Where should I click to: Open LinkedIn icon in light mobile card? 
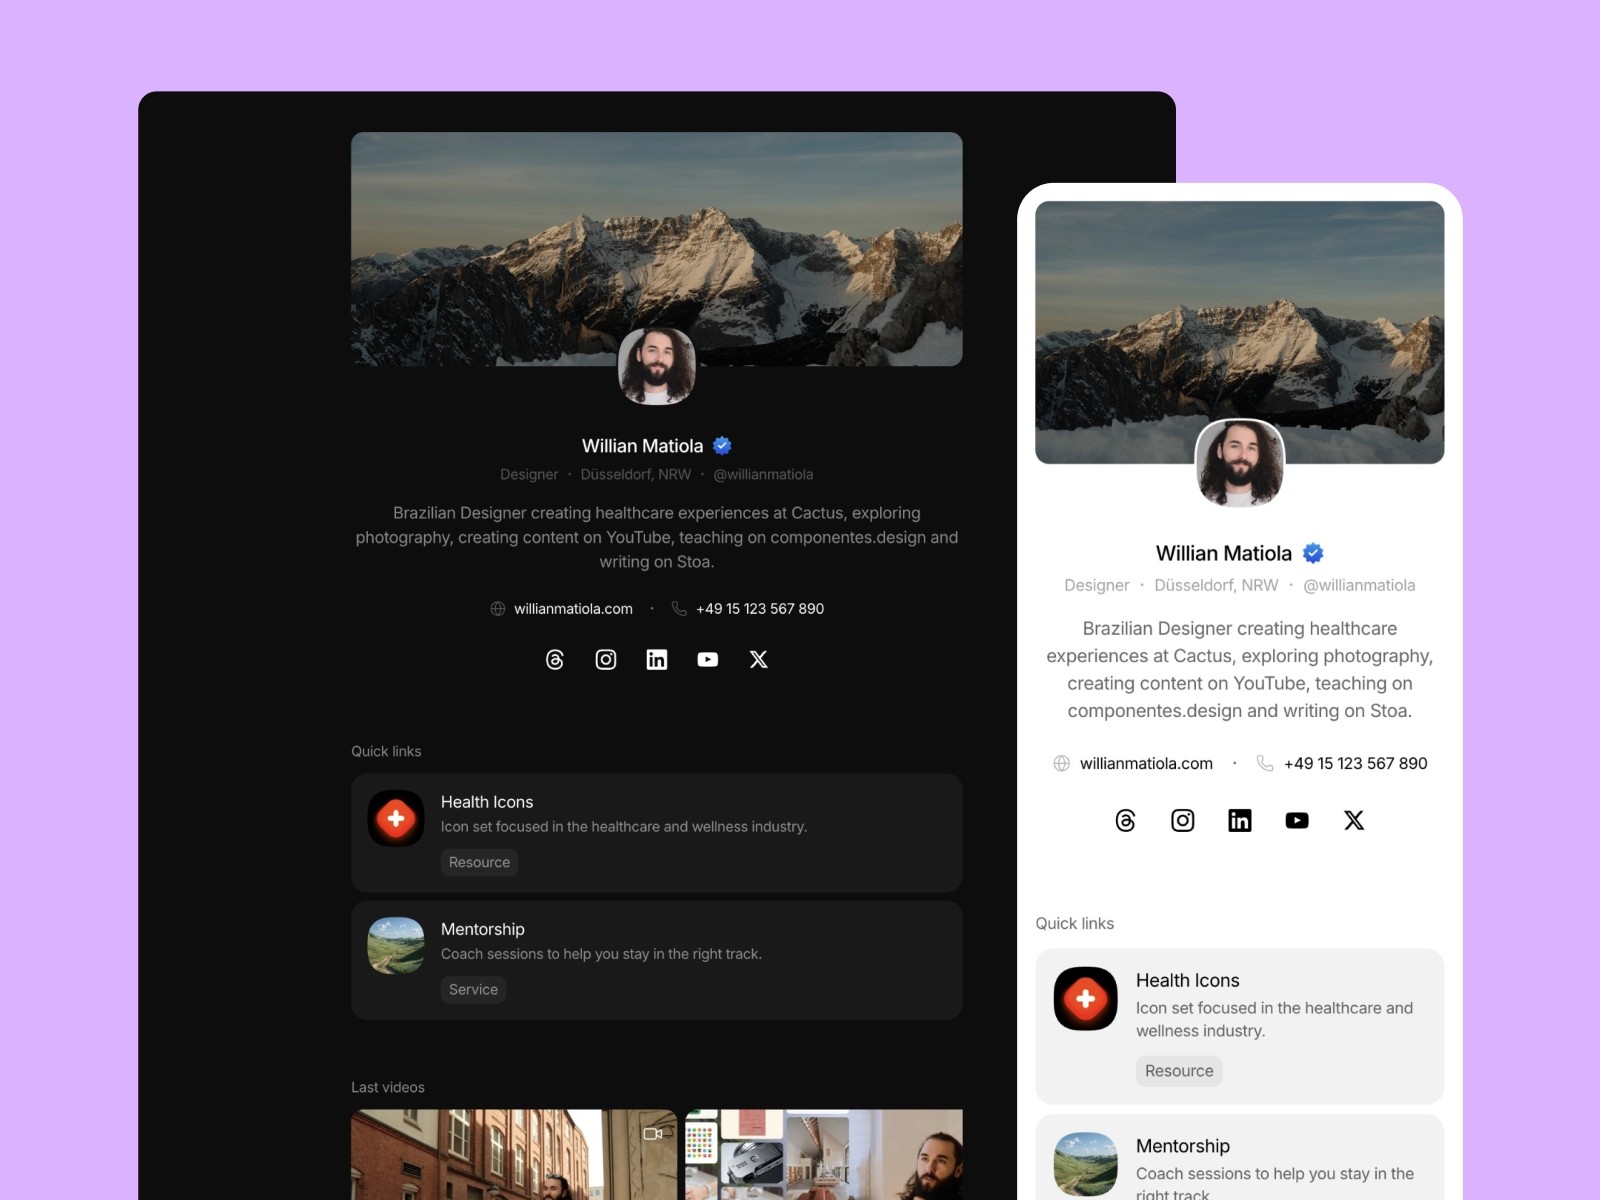tap(1240, 820)
